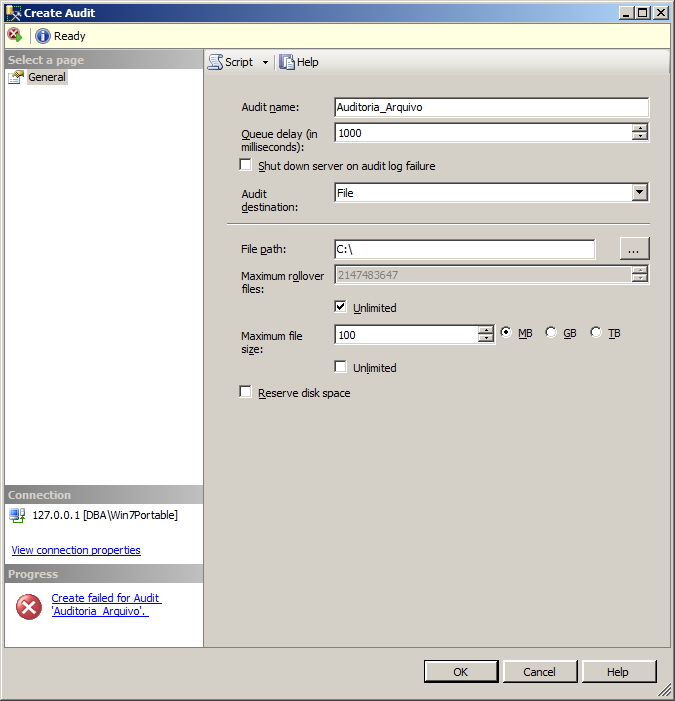Open the Create failed for Audit link
675x701 pixels.
point(106,604)
